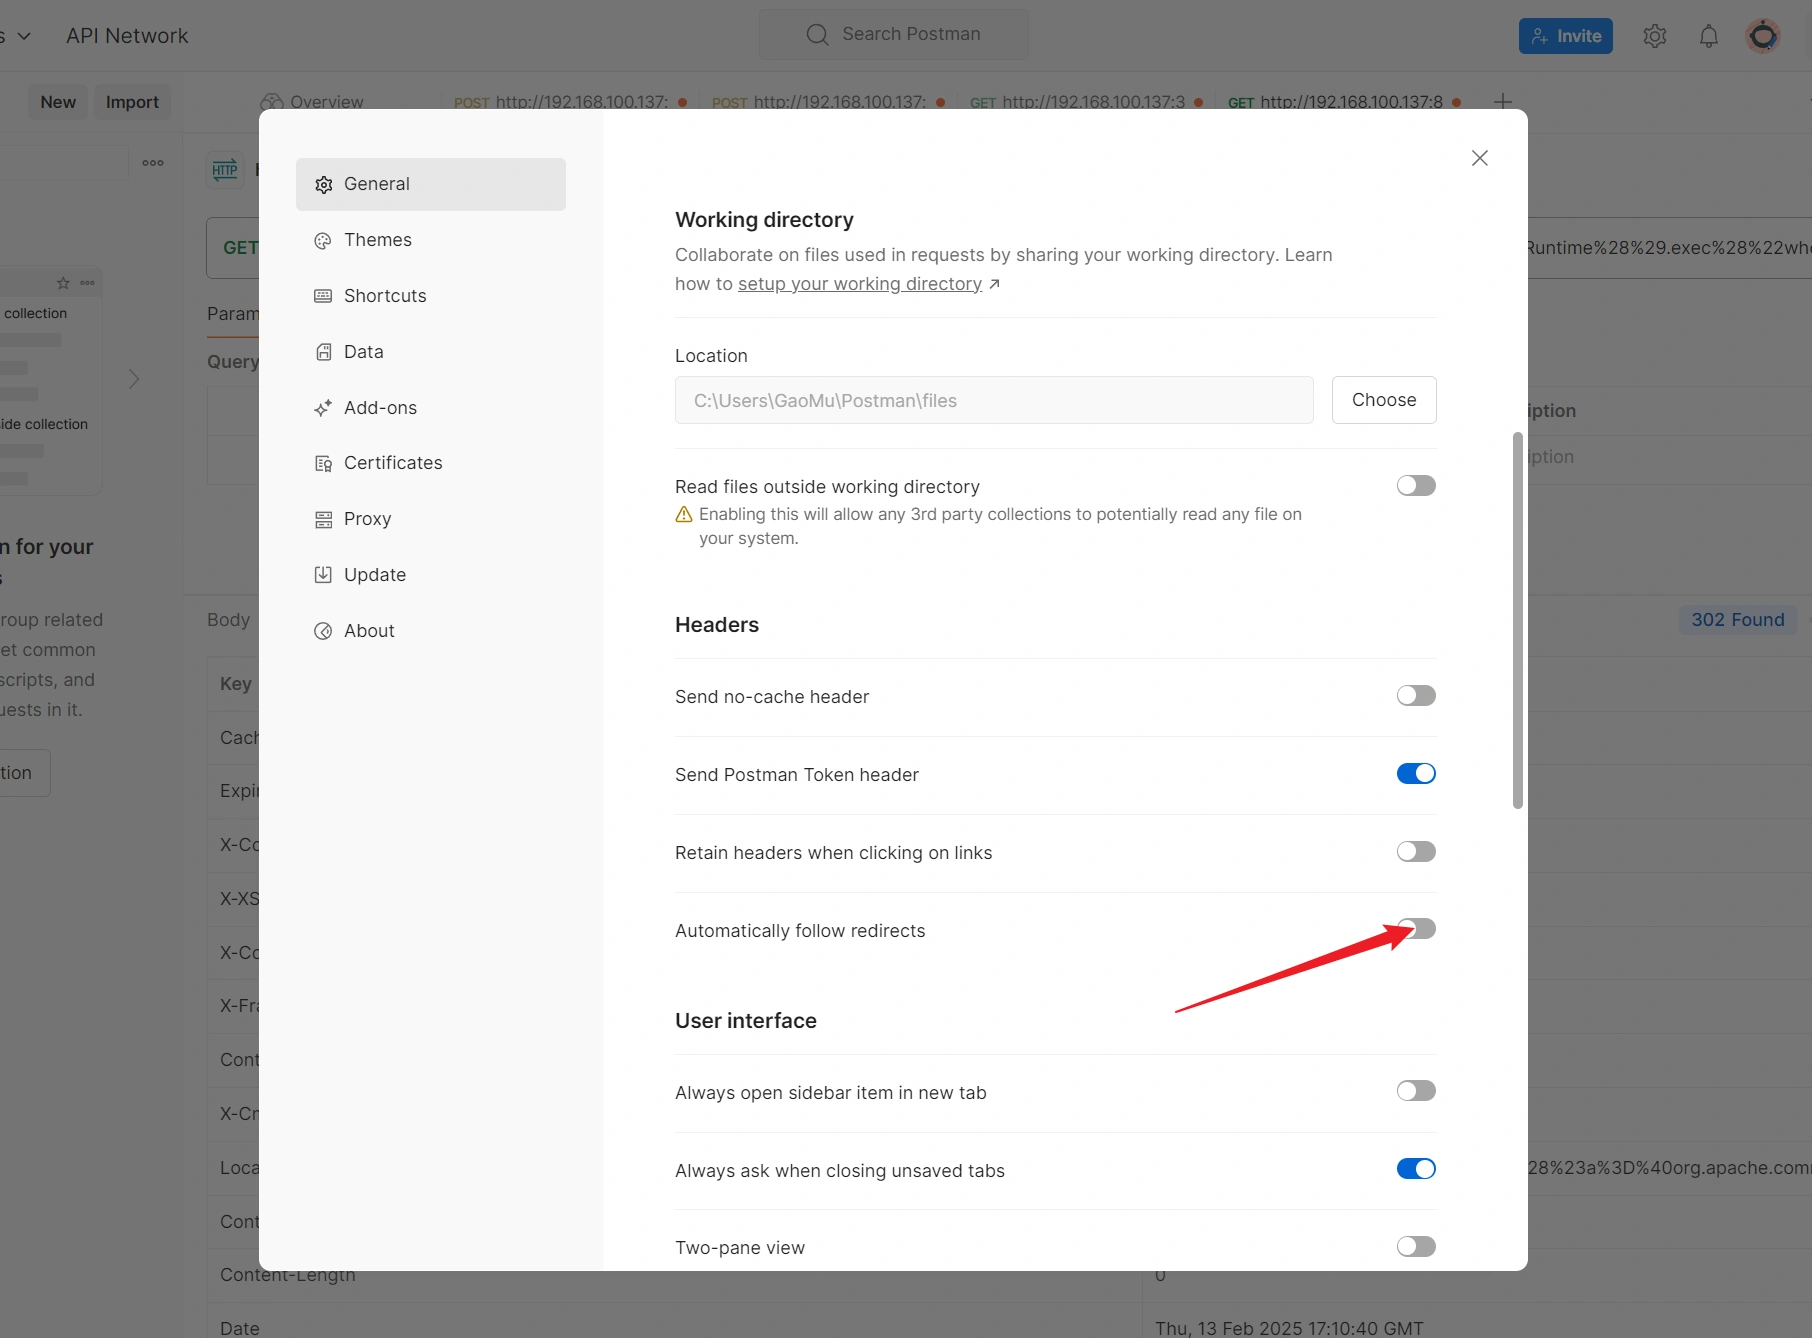Viewport: 1812px width, 1338px height.
Task: Disable Send Postman Token header toggle
Action: click(1416, 774)
